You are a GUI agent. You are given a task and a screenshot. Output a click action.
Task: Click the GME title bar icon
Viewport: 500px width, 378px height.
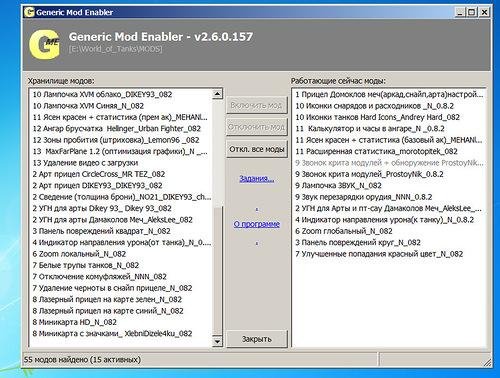tap(29, 12)
